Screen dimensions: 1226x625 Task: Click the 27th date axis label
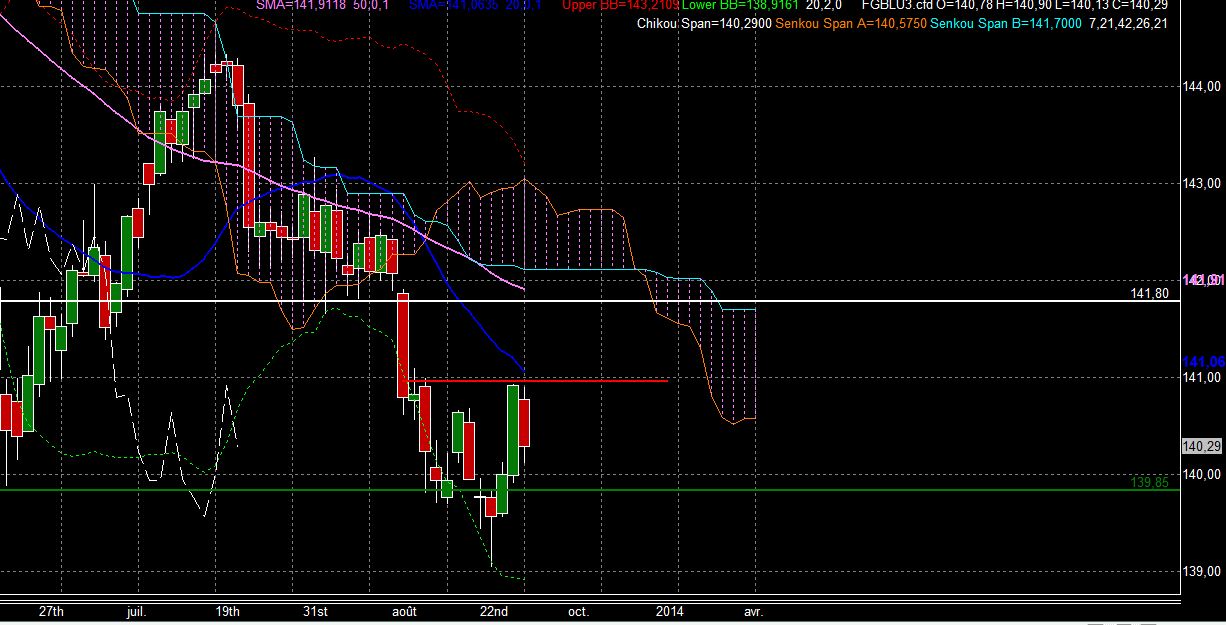pos(51,610)
